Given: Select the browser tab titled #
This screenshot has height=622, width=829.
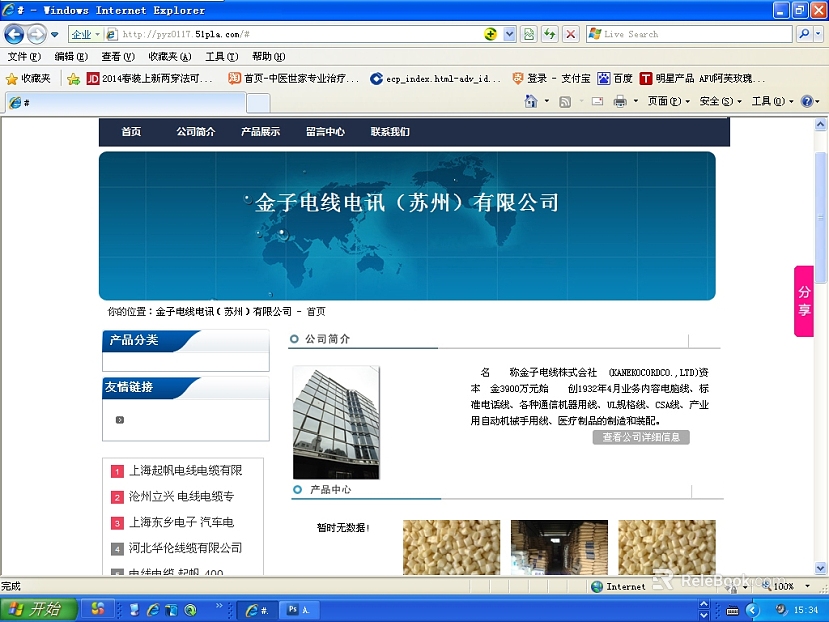Looking at the screenshot, I should [x=126, y=103].
